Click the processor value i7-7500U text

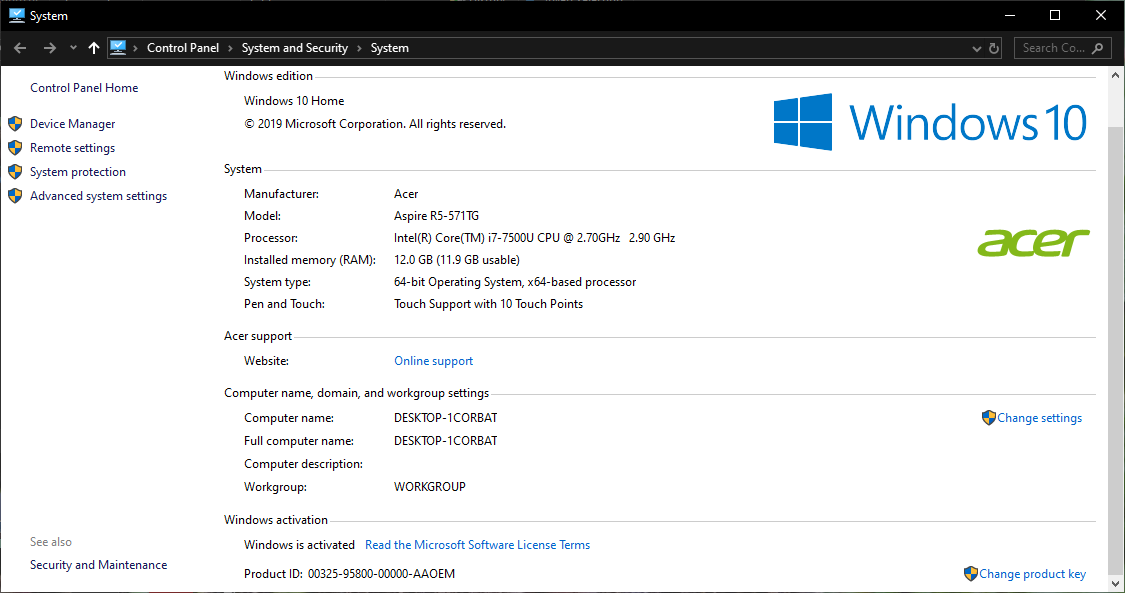point(535,238)
